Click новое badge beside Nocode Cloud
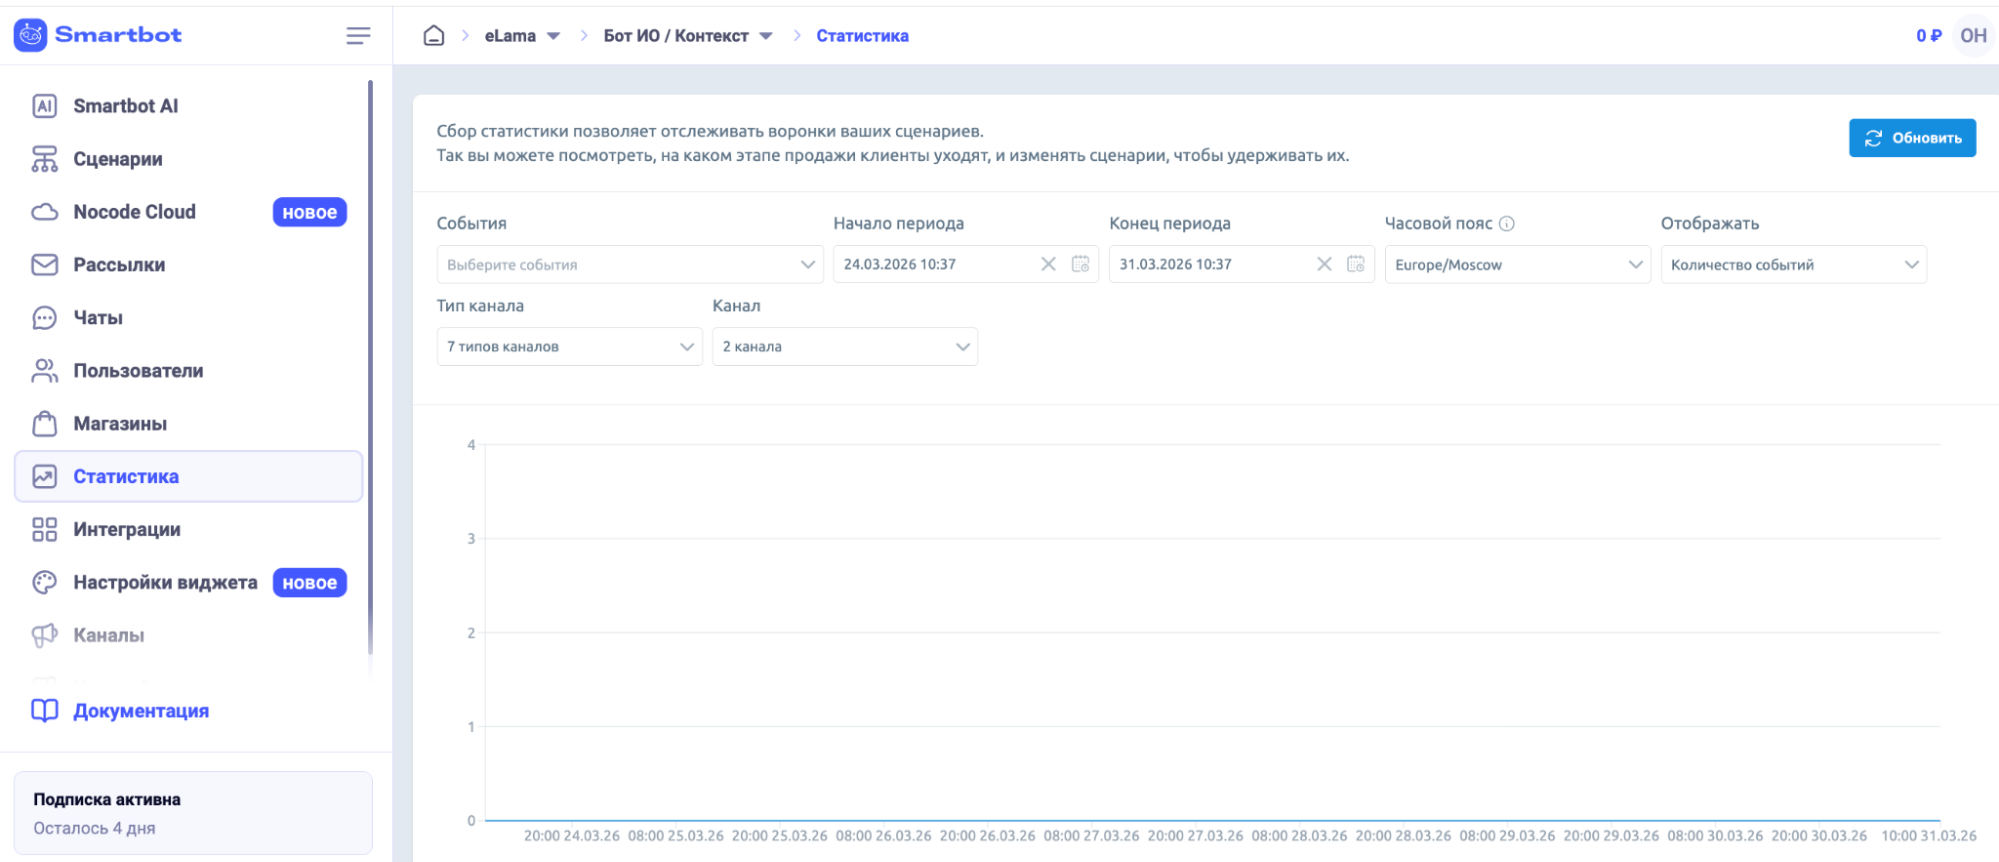This screenshot has height=862, width=1999. [310, 212]
